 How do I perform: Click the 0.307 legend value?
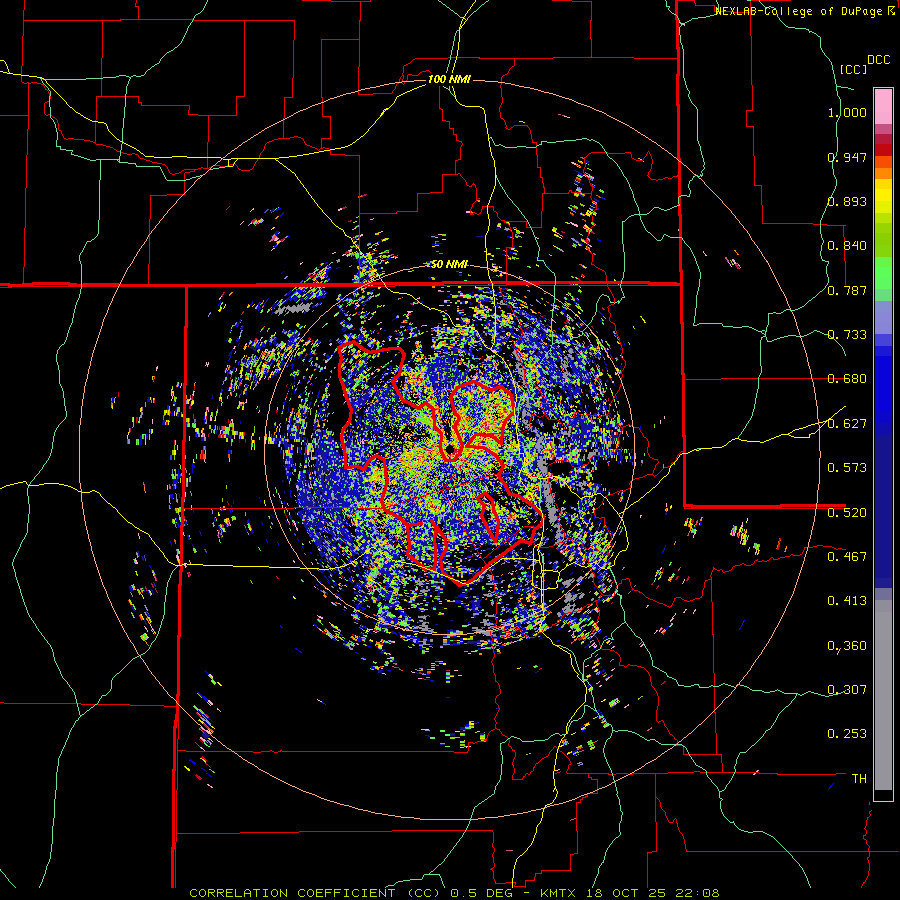[847, 690]
